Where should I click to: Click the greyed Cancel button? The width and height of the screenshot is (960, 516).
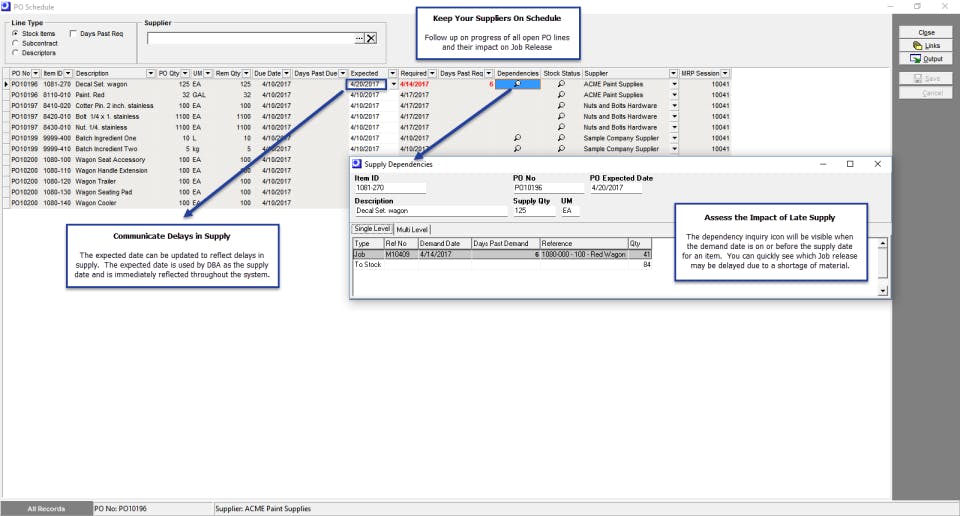pos(926,93)
